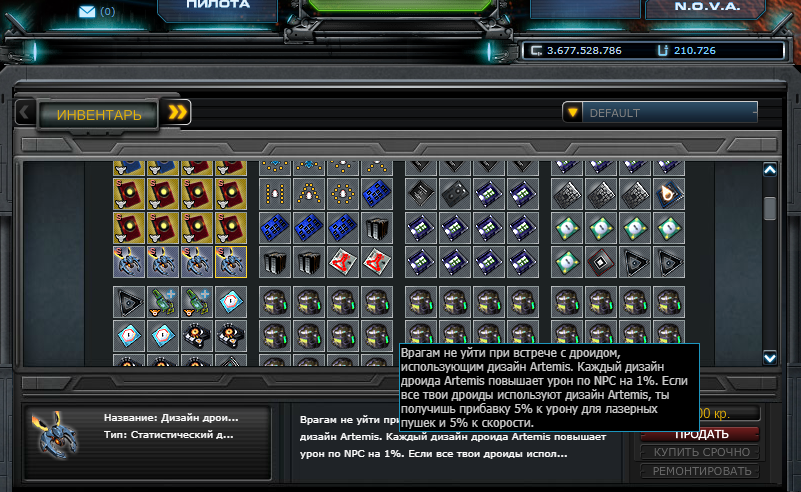Open the DEFAULT filter dropdown
801x492 pixels.
coord(660,112)
